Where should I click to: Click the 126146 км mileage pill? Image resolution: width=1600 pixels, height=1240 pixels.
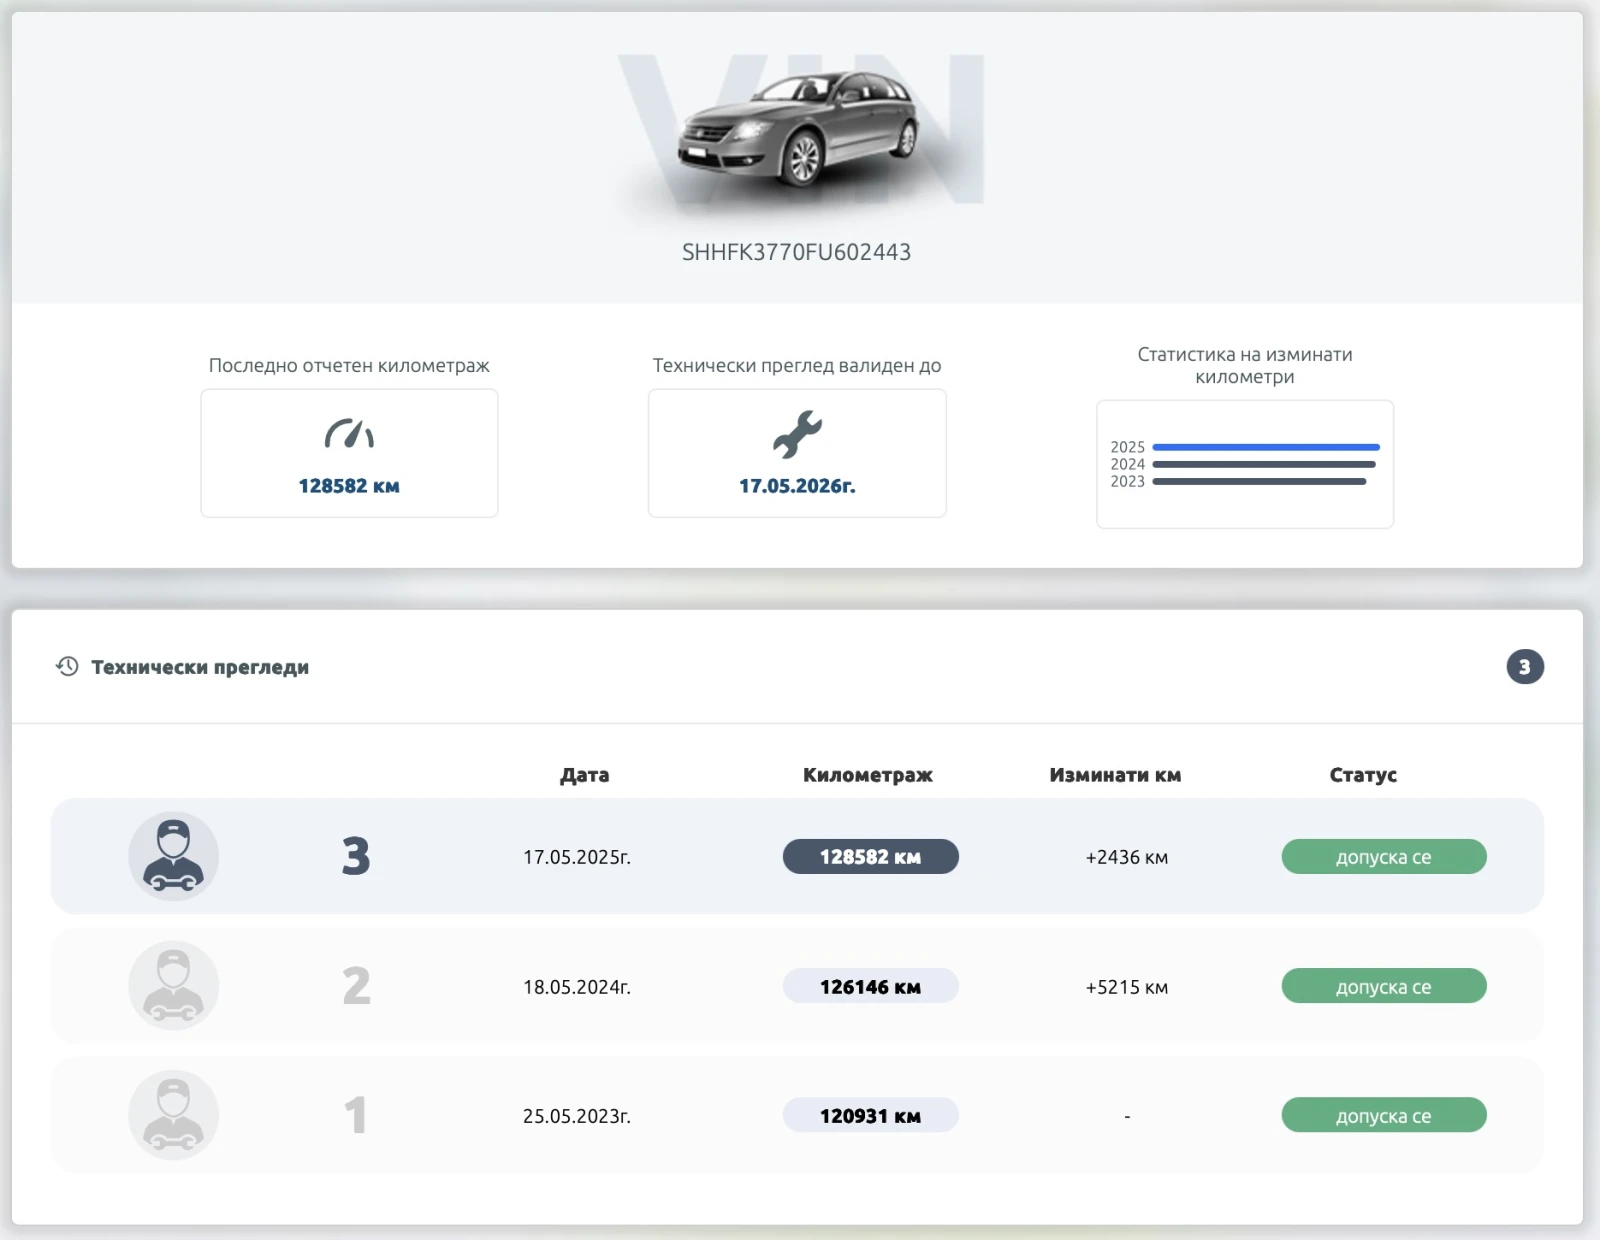pyautogui.click(x=870, y=987)
